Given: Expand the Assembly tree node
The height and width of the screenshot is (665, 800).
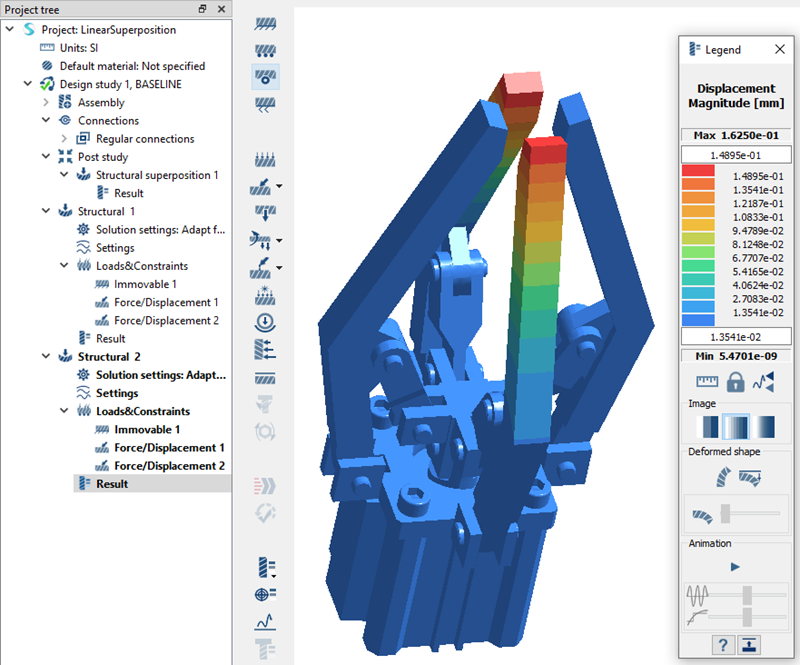Looking at the screenshot, I should click(46, 102).
